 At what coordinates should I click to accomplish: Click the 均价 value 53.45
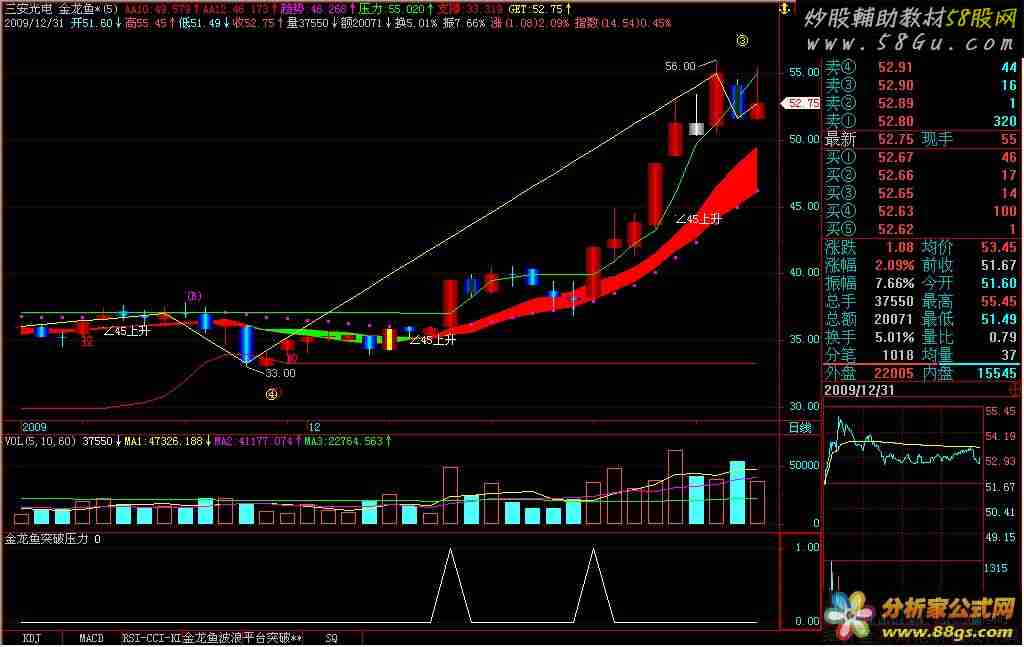tap(999, 247)
